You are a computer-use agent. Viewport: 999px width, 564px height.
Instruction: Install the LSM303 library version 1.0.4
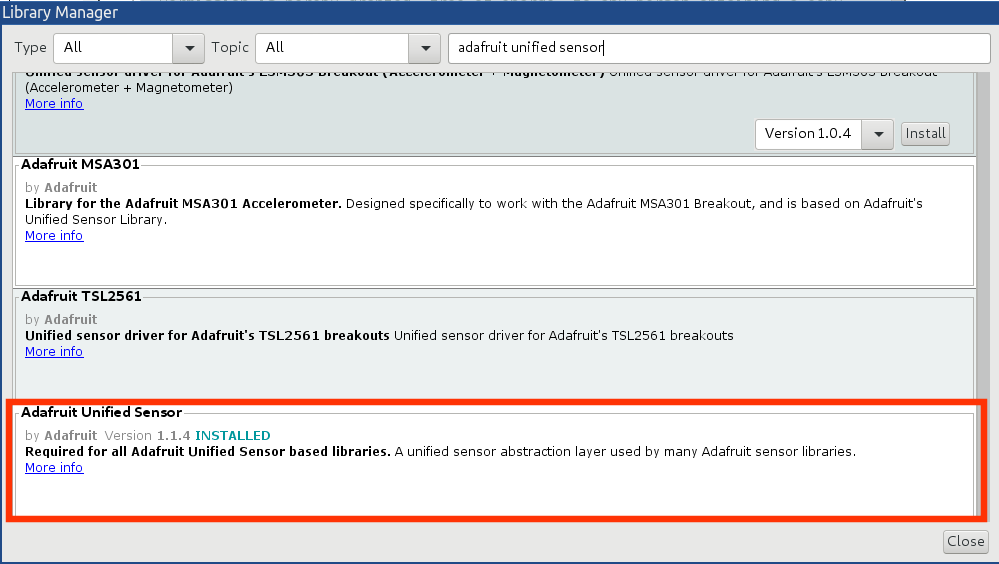pos(925,134)
